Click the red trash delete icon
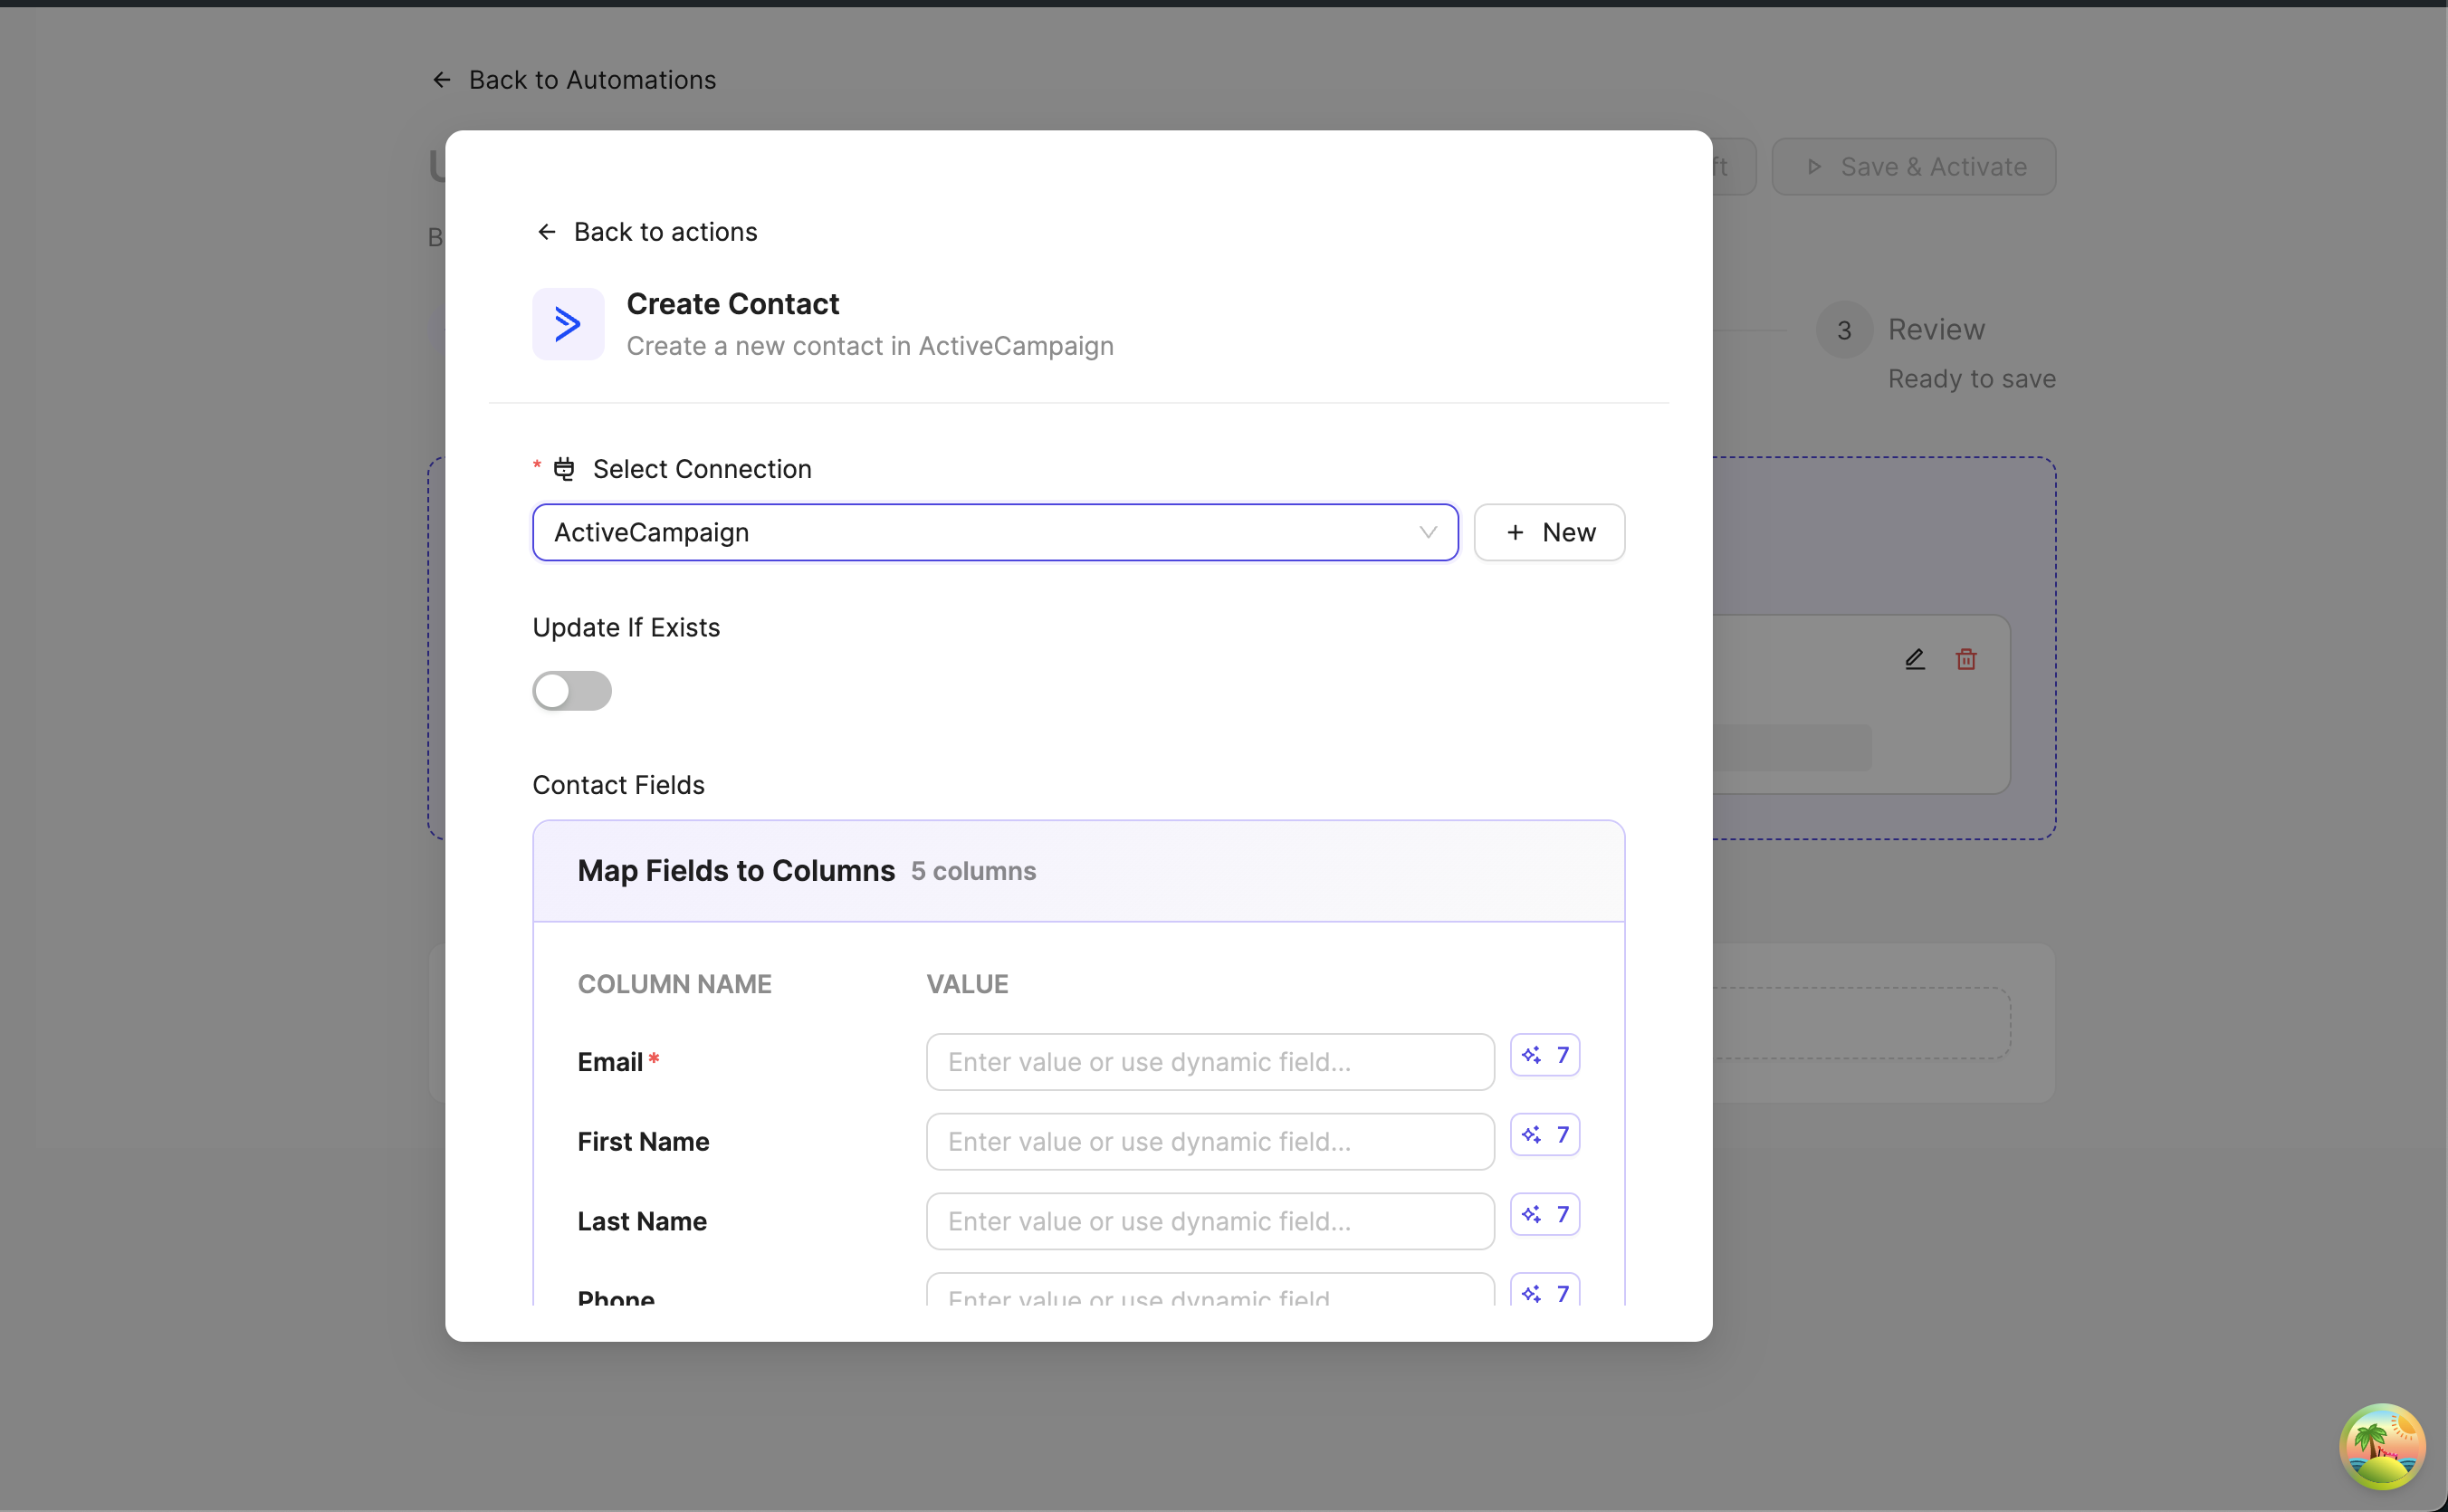This screenshot has height=1512, width=2448. 1966,659
